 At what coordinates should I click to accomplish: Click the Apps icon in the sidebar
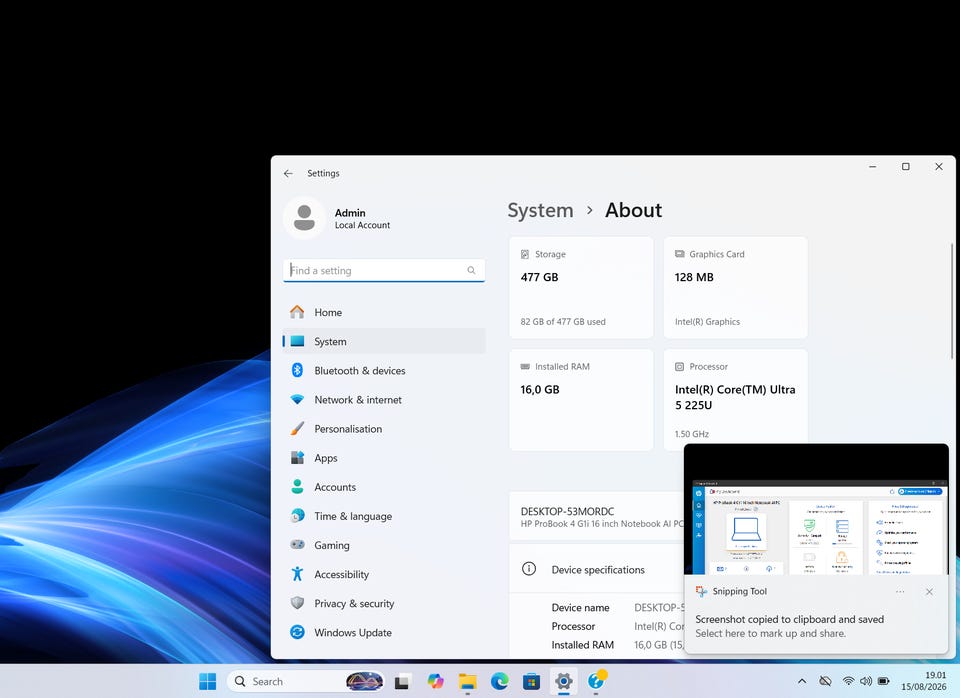pos(298,457)
